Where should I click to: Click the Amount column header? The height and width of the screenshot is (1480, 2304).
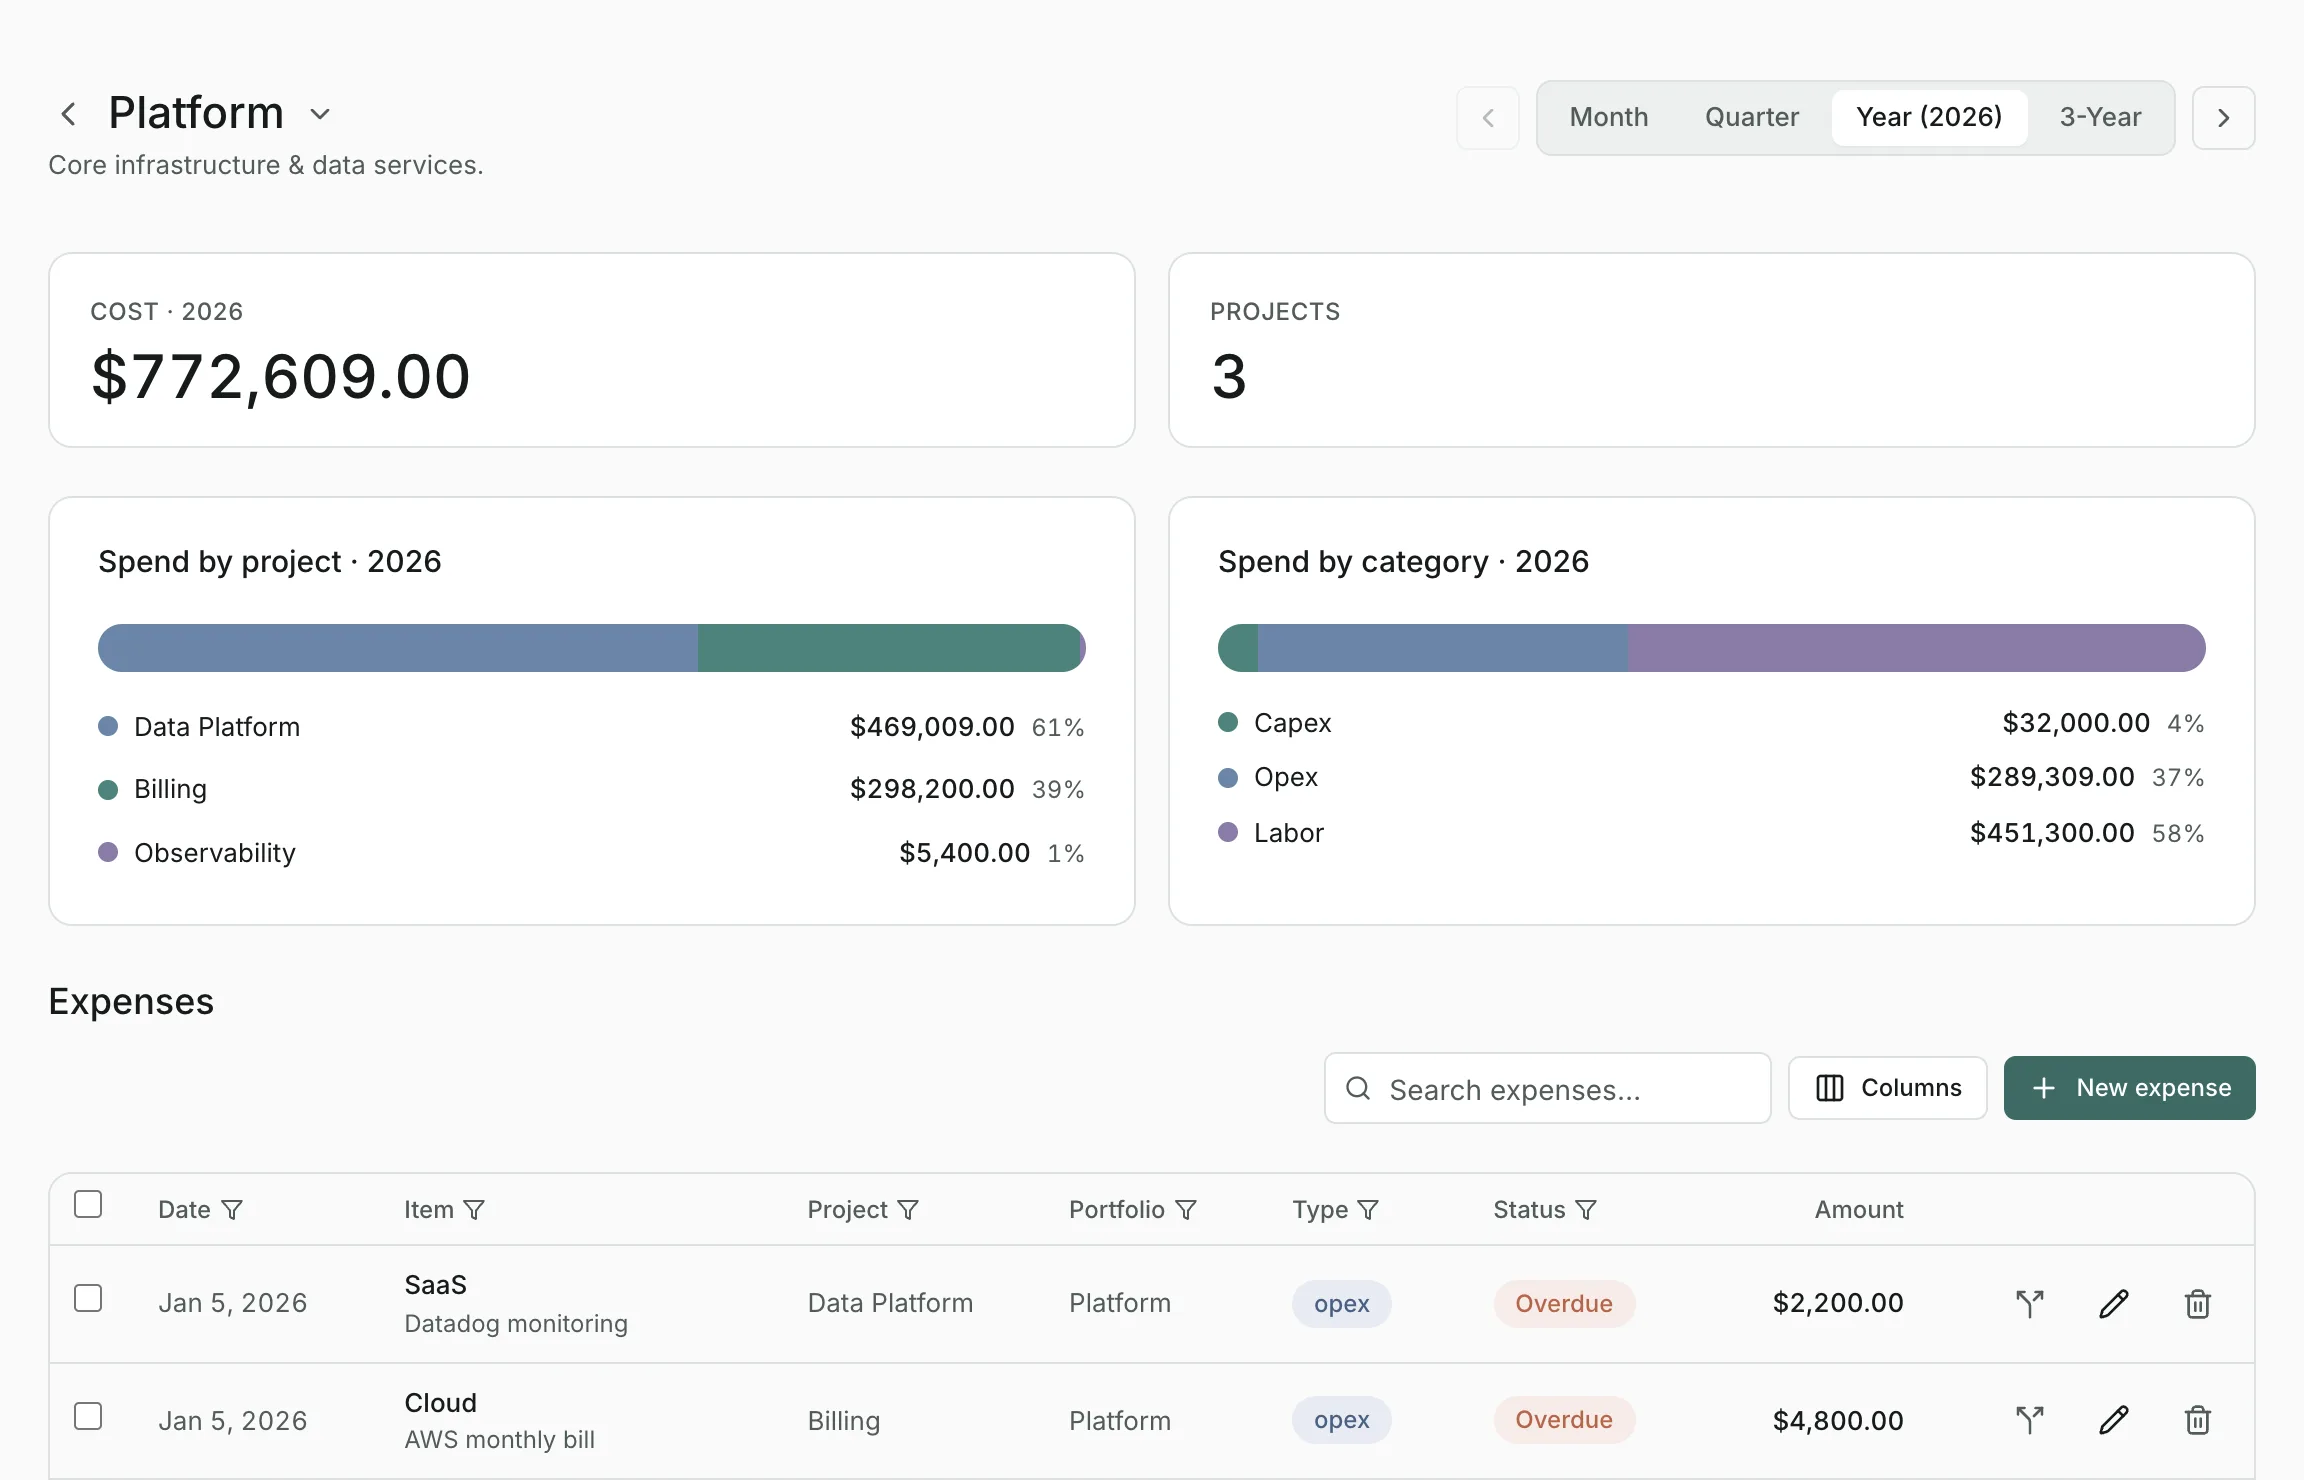(x=1859, y=1210)
